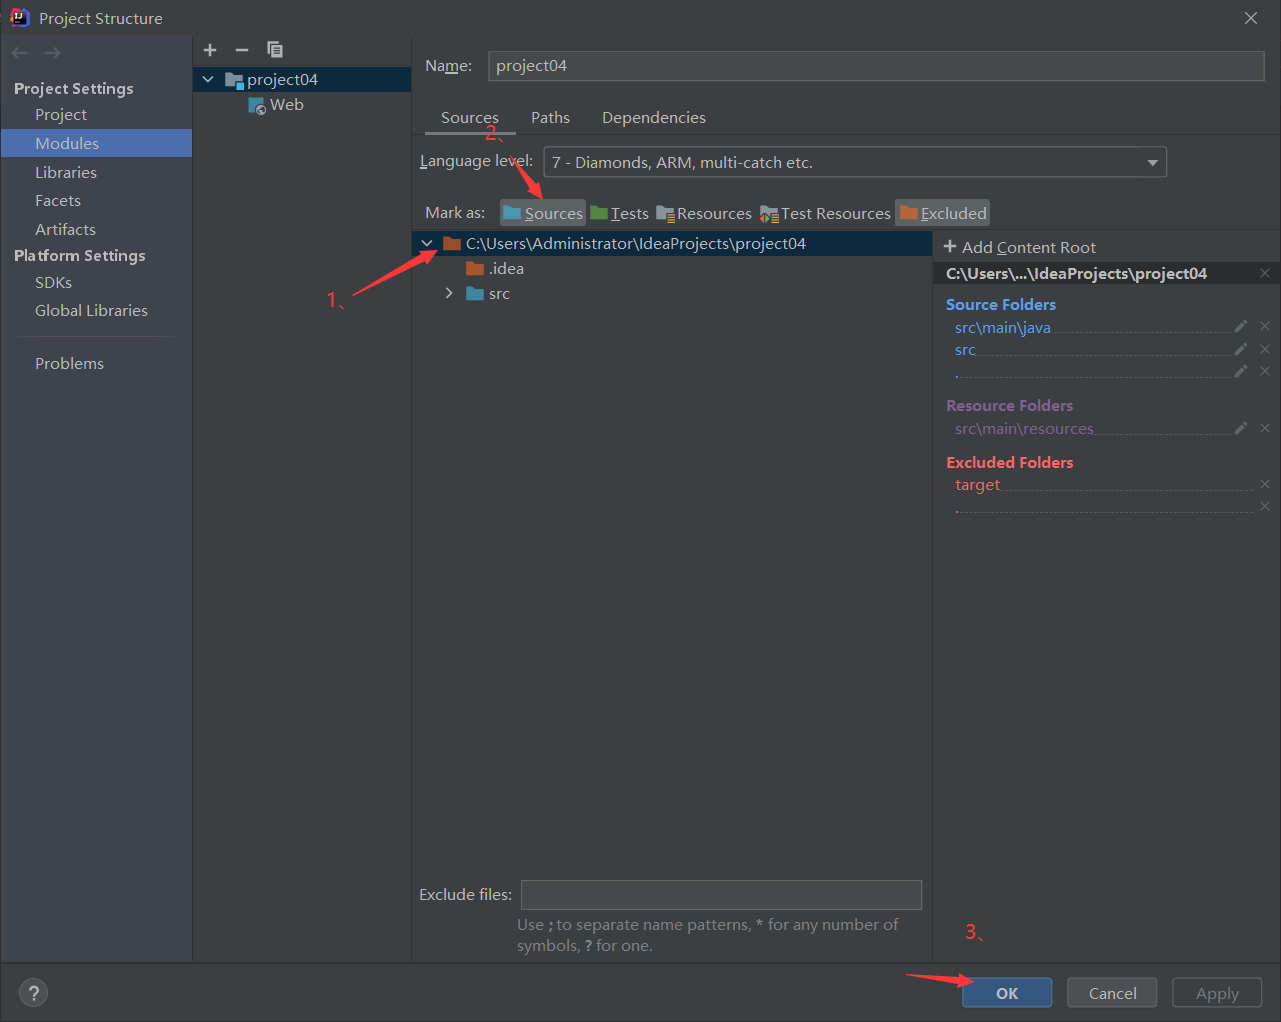Close the Project Structure dialog
The image size is (1281, 1022).
[1251, 18]
